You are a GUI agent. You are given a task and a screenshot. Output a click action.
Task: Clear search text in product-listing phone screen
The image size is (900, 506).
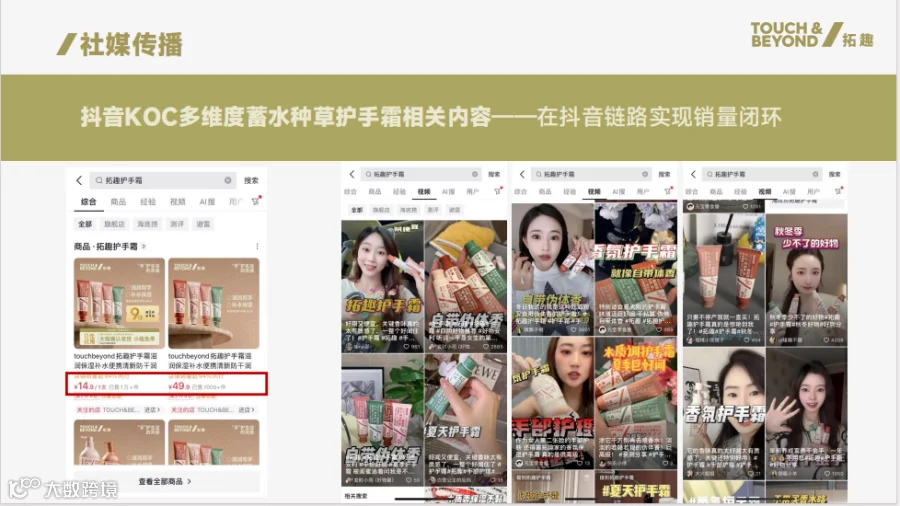[x=228, y=180]
